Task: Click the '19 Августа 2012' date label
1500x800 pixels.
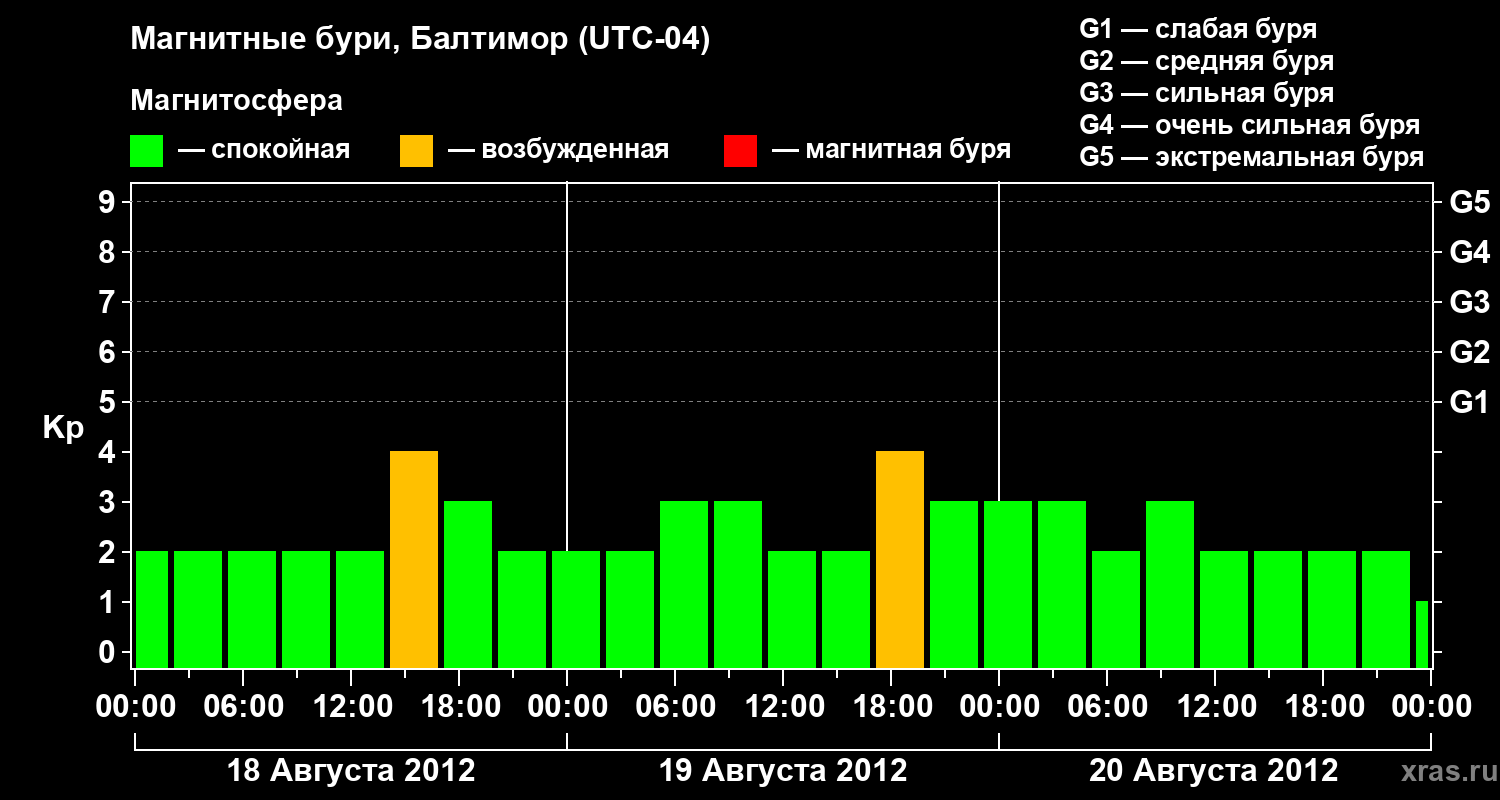Action: pyautogui.click(x=783, y=771)
